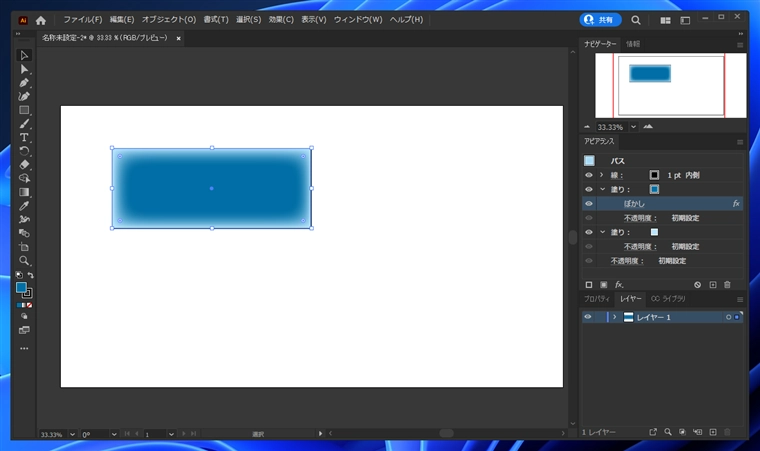Delete selected item in Appearance panel
Viewport: 760px width, 451px height.
pyautogui.click(x=727, y=285)
